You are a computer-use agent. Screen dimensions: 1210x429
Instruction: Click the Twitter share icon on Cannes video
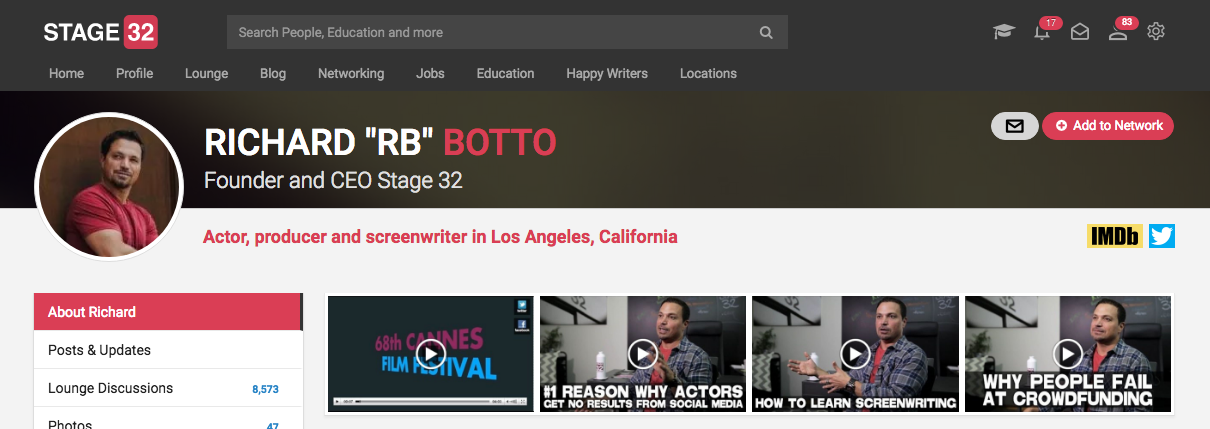point(521,306)
